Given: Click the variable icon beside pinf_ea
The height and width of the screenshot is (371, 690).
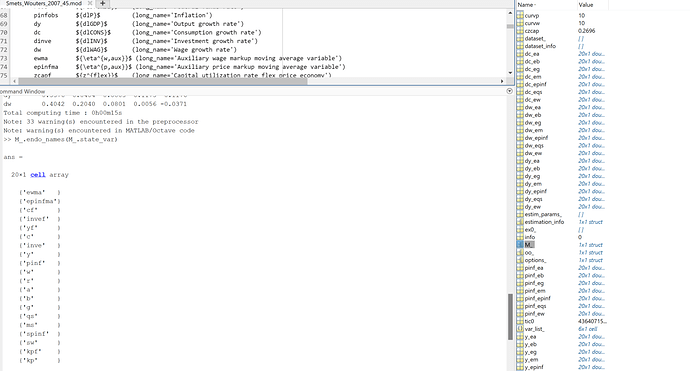Looking at the screenshot, I should 520,268.
